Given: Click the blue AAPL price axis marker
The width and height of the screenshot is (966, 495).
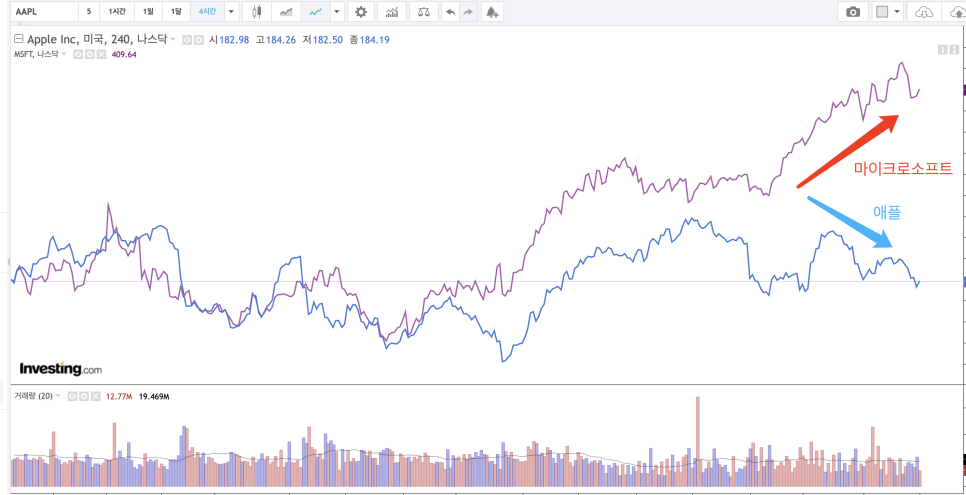Looking at the screenshot, I should click(964, 282).
